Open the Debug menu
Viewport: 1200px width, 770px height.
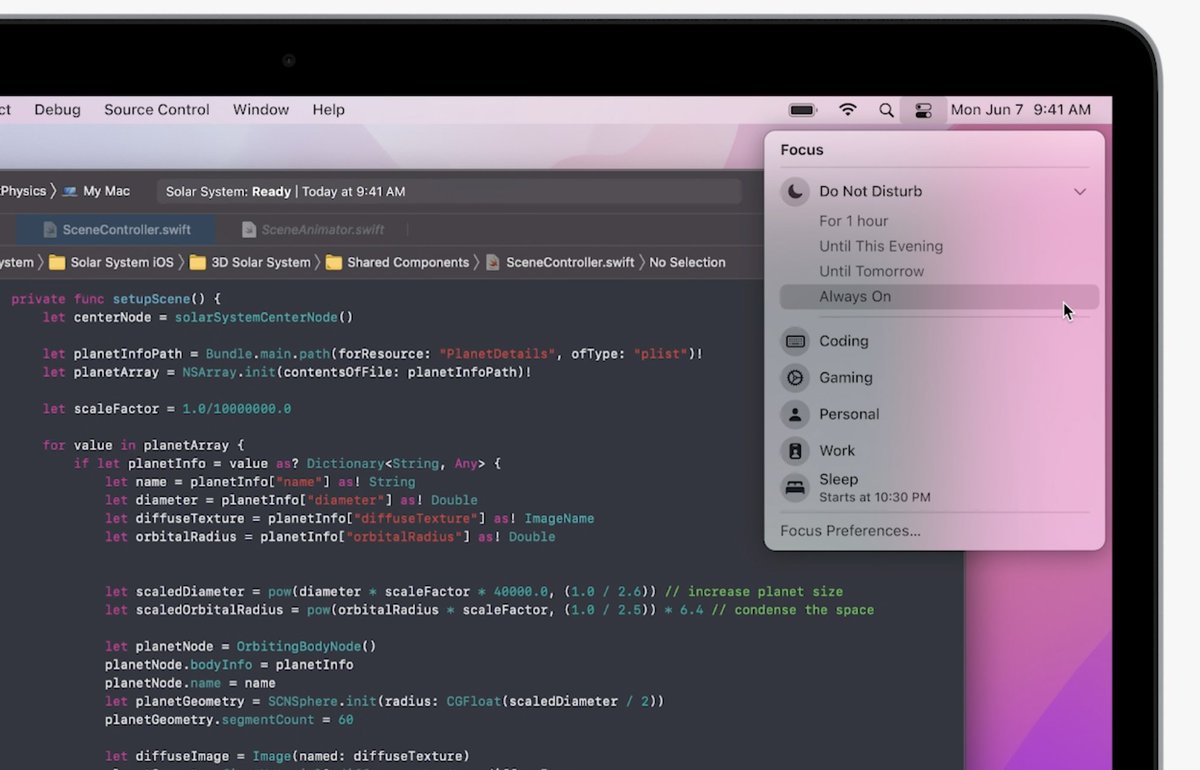[57, 110]
